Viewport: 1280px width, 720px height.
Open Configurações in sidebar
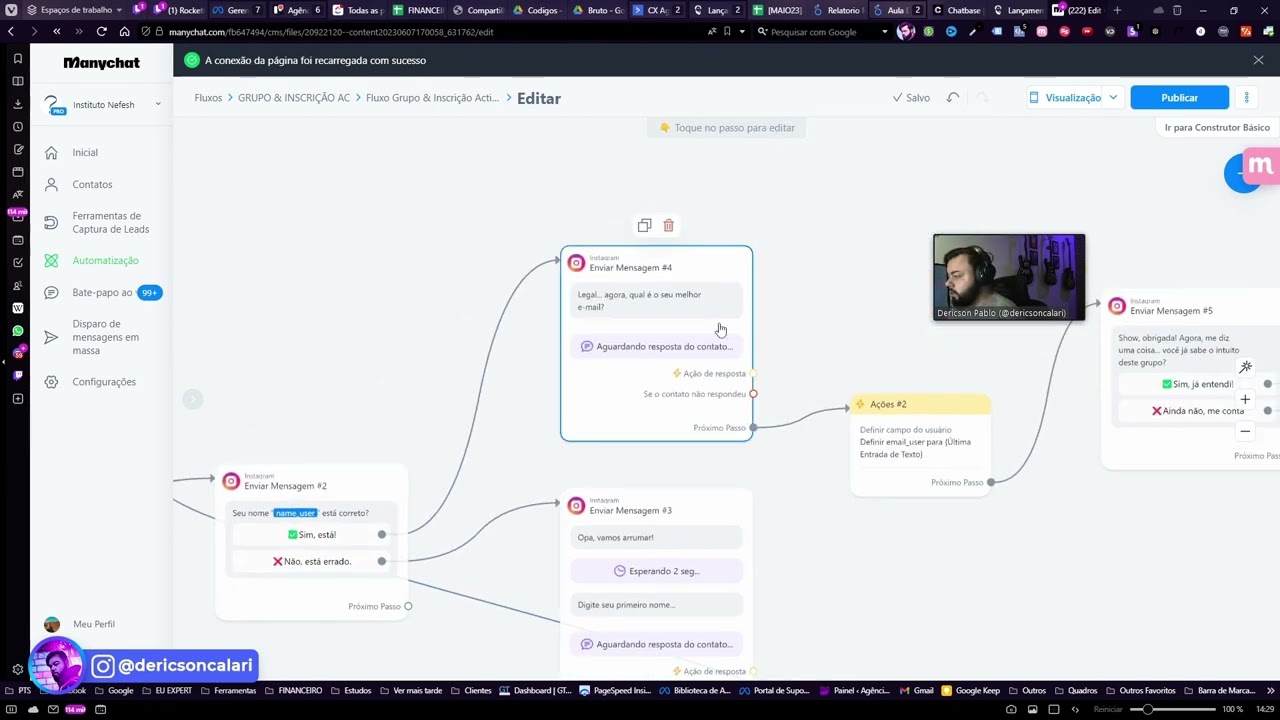(x=103, y=382)
